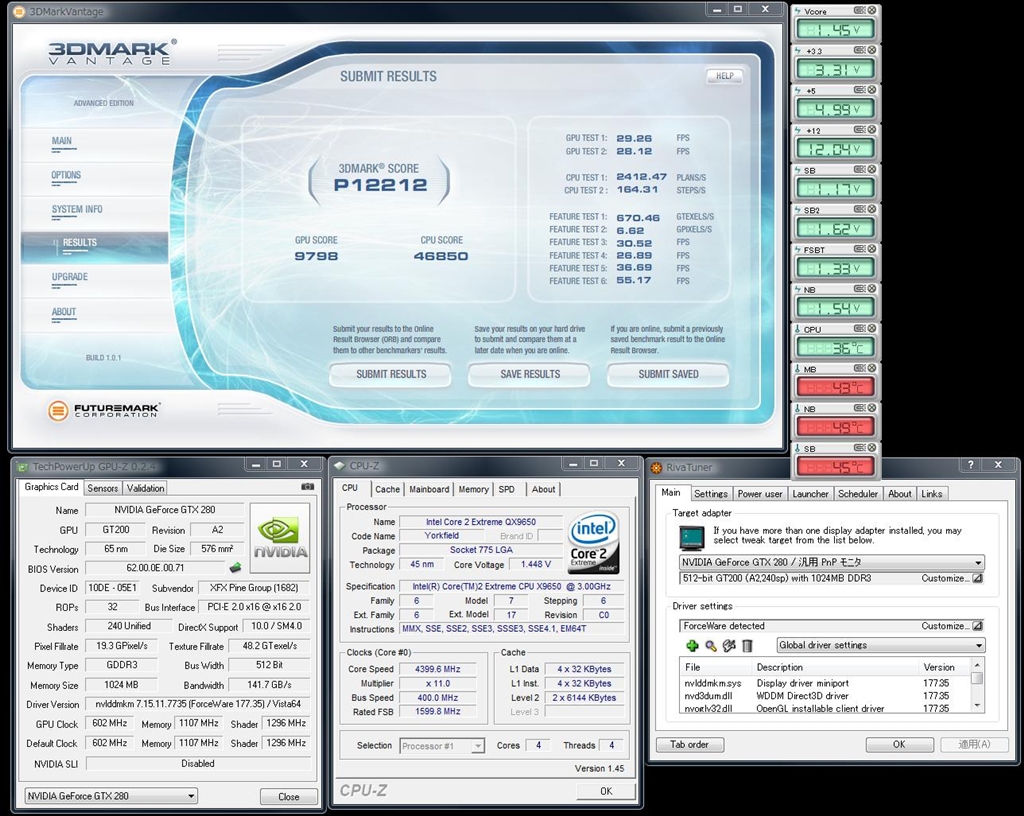Select the nvd3dum.dll row in the driver list
The image size is (1024, 816).
coord(825,696)
